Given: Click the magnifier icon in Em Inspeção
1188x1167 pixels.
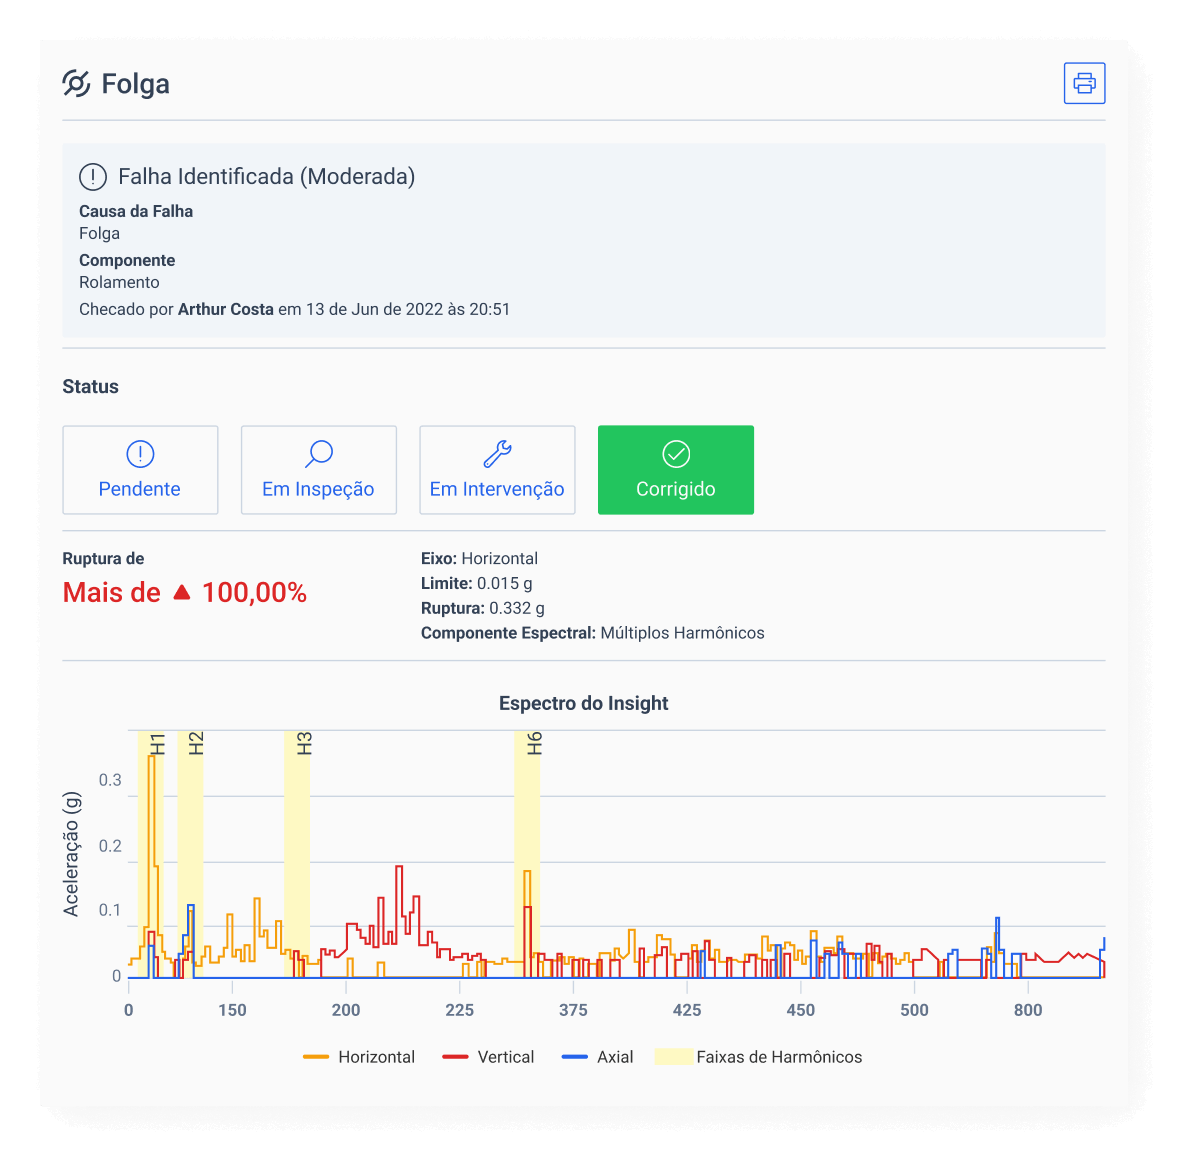Looking at the screenshot, I should click(x=318, y=454).
